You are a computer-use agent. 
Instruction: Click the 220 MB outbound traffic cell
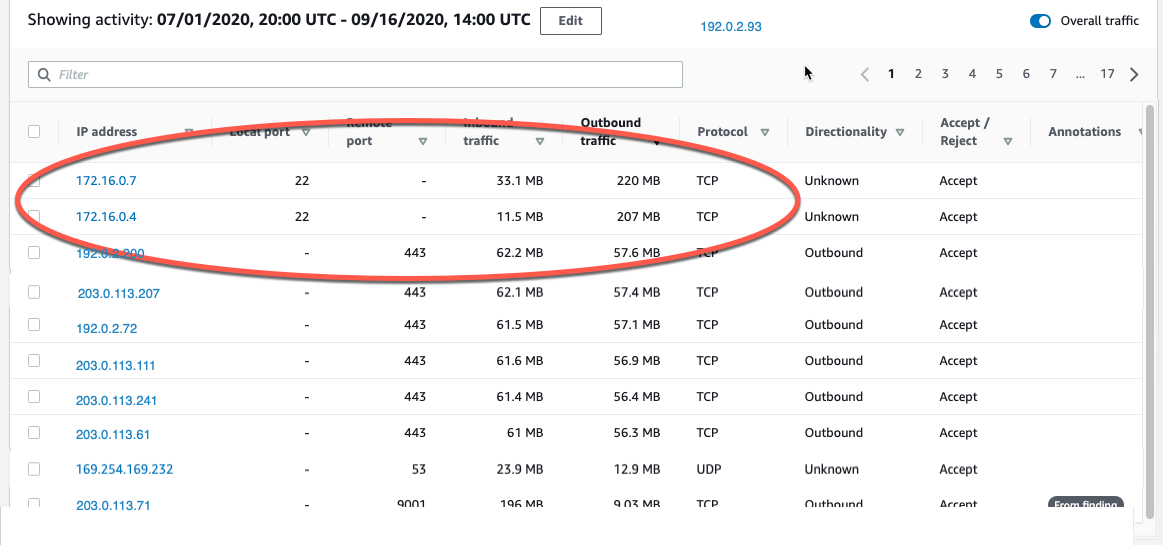(x=638, y=180)
